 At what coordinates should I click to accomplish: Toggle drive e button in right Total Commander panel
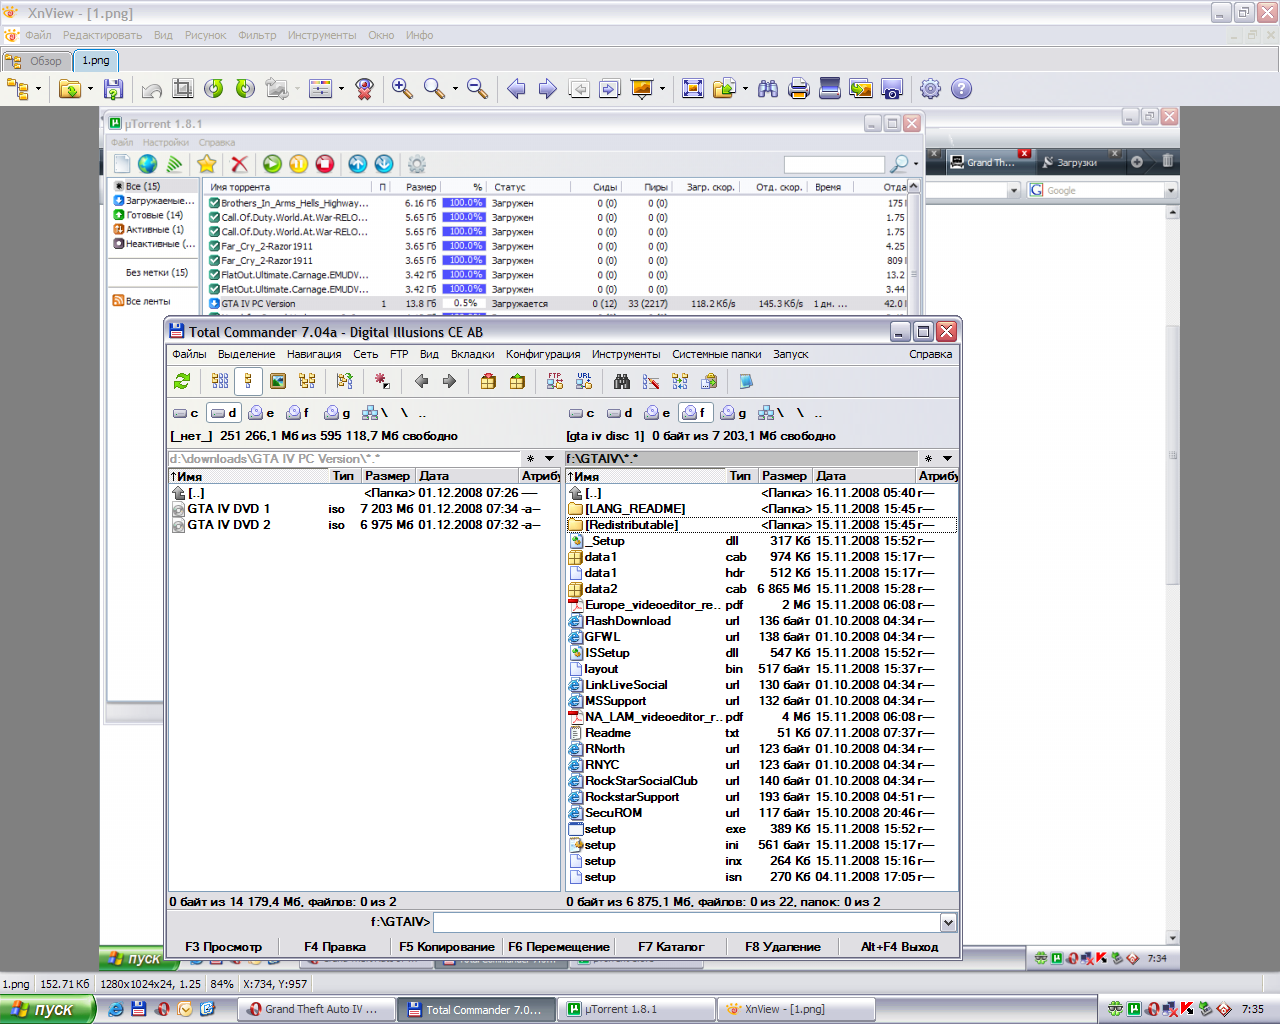pos(657,413)
